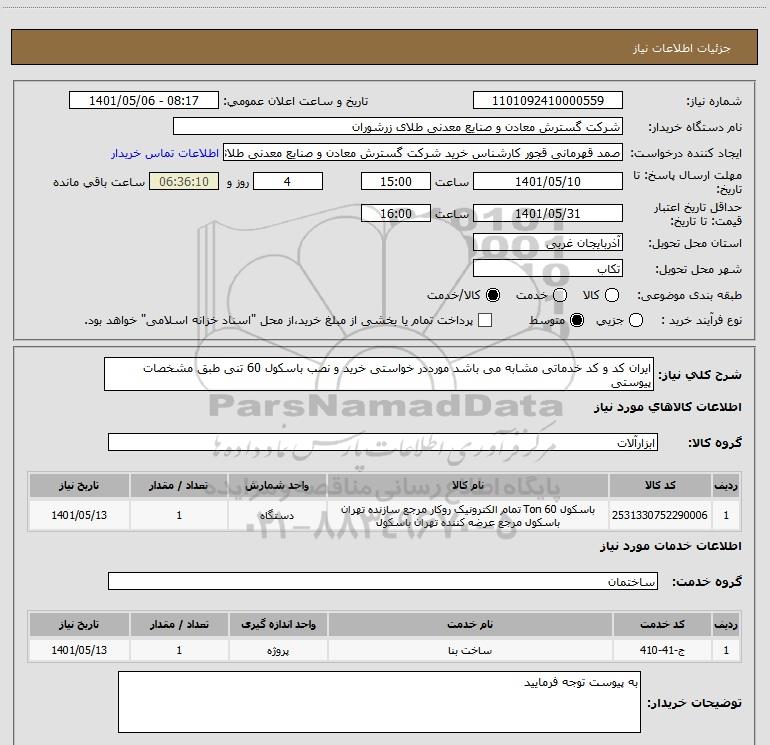Click the پروژه unit cell

tap(278, 650)
